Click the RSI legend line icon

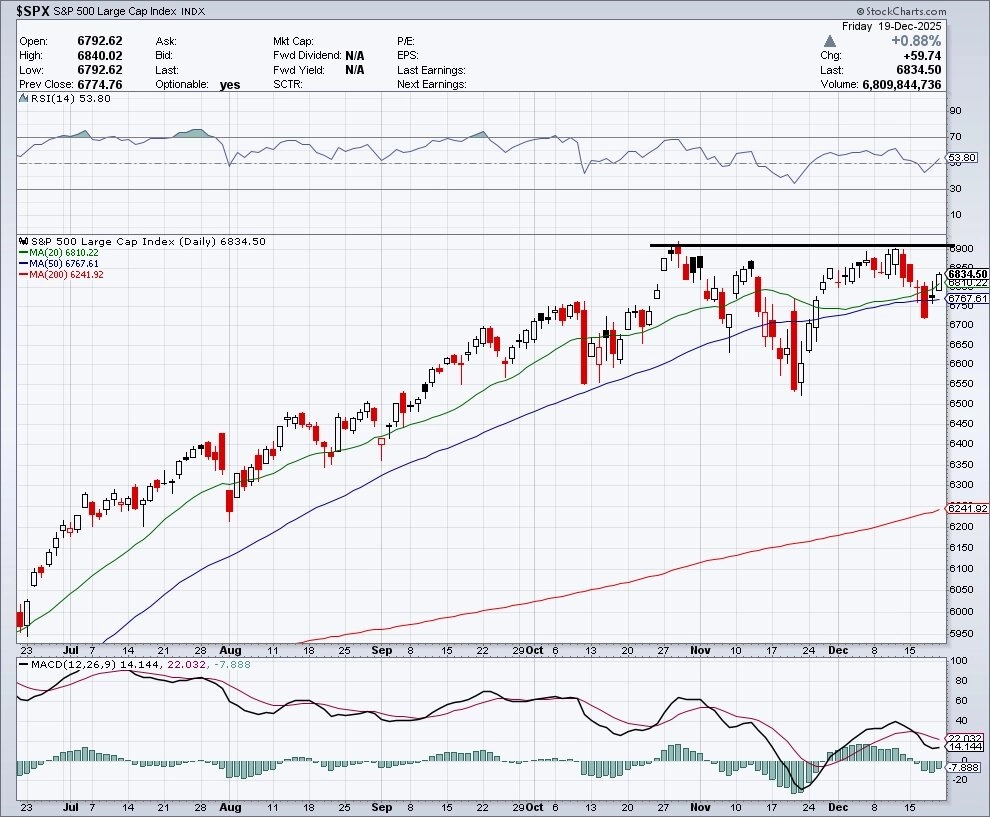[x=23, y=99]
